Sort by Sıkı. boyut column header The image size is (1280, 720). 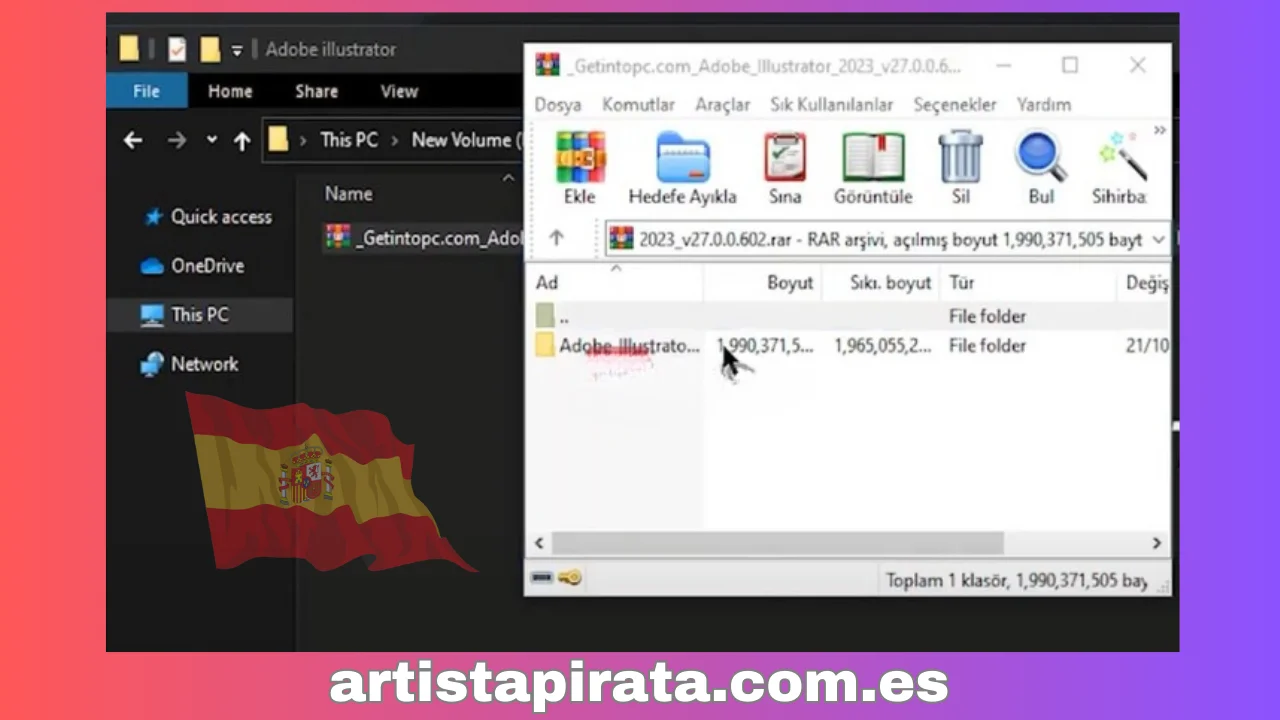coord(881,283)
